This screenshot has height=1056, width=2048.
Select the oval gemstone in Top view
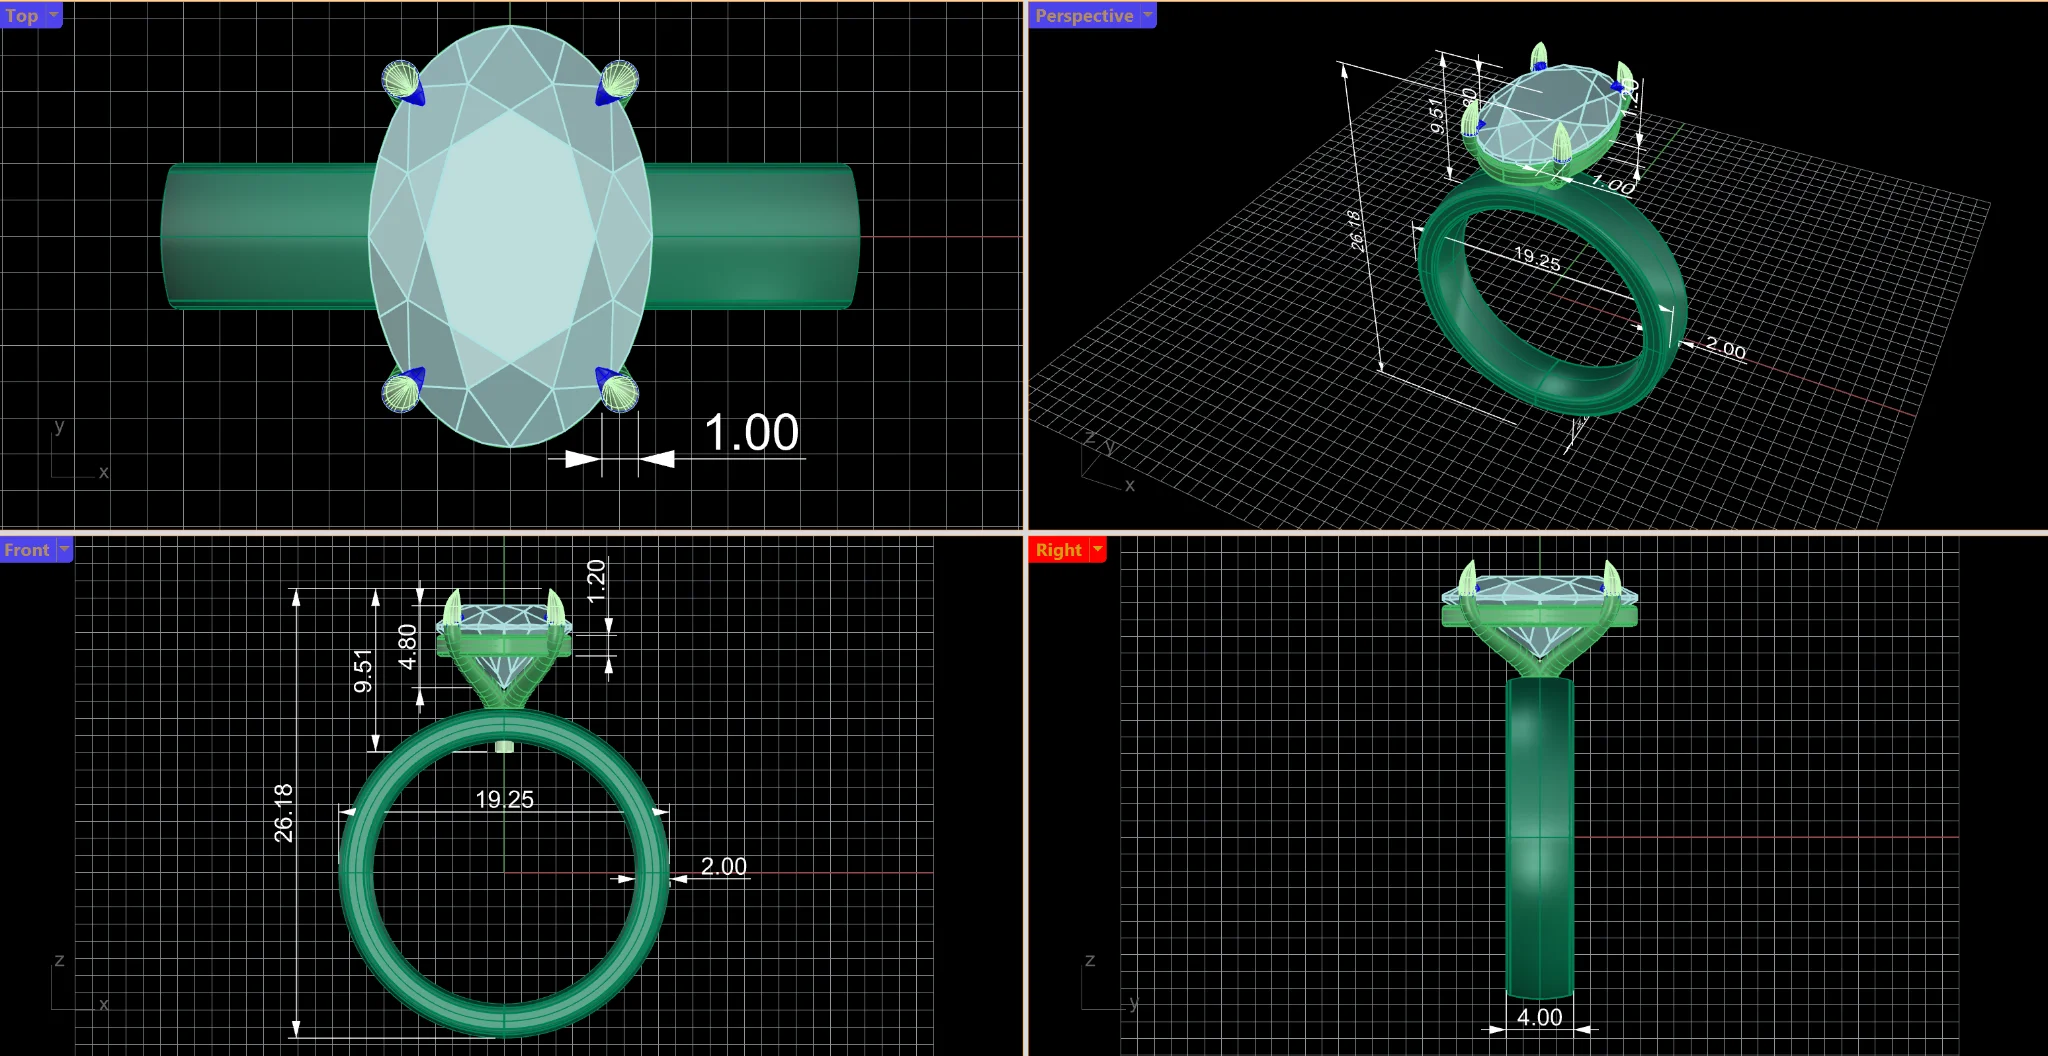pyautogui.click(x=510, y=236)
